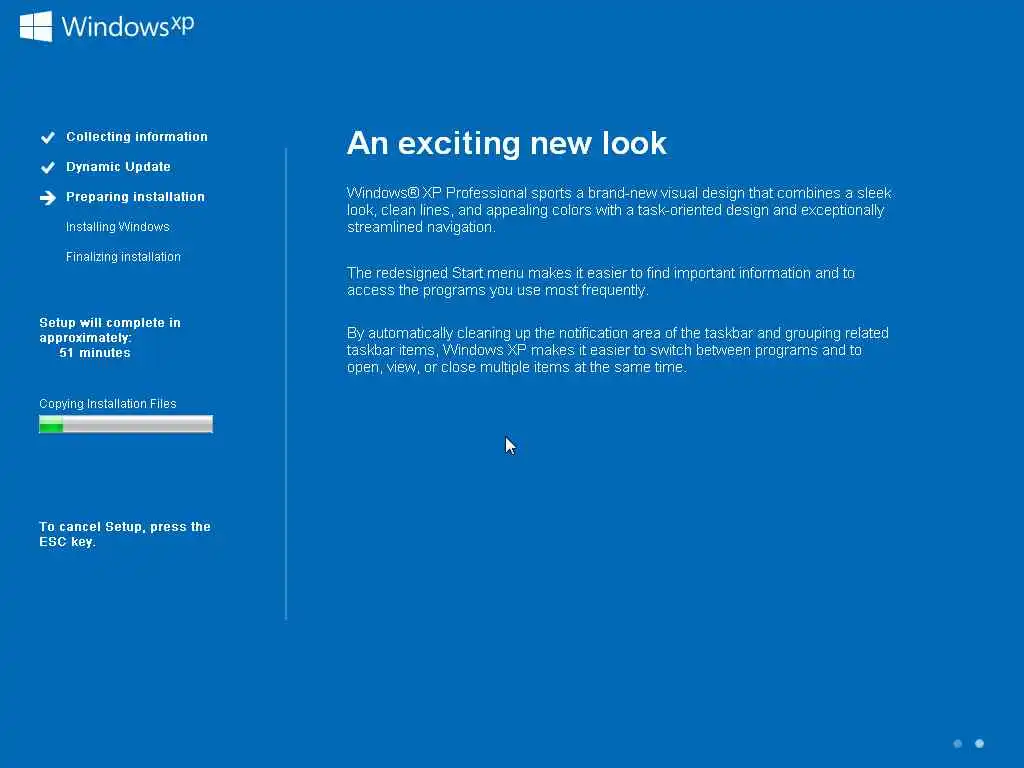Click the paragraph about brand-new visual design

pyautogui.click(x=619, y=210)
